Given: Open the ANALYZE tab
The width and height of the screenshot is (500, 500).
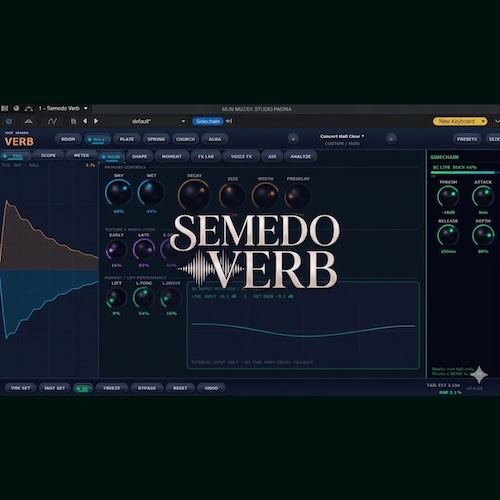Looking at the screenshot, I should (300, 157).
